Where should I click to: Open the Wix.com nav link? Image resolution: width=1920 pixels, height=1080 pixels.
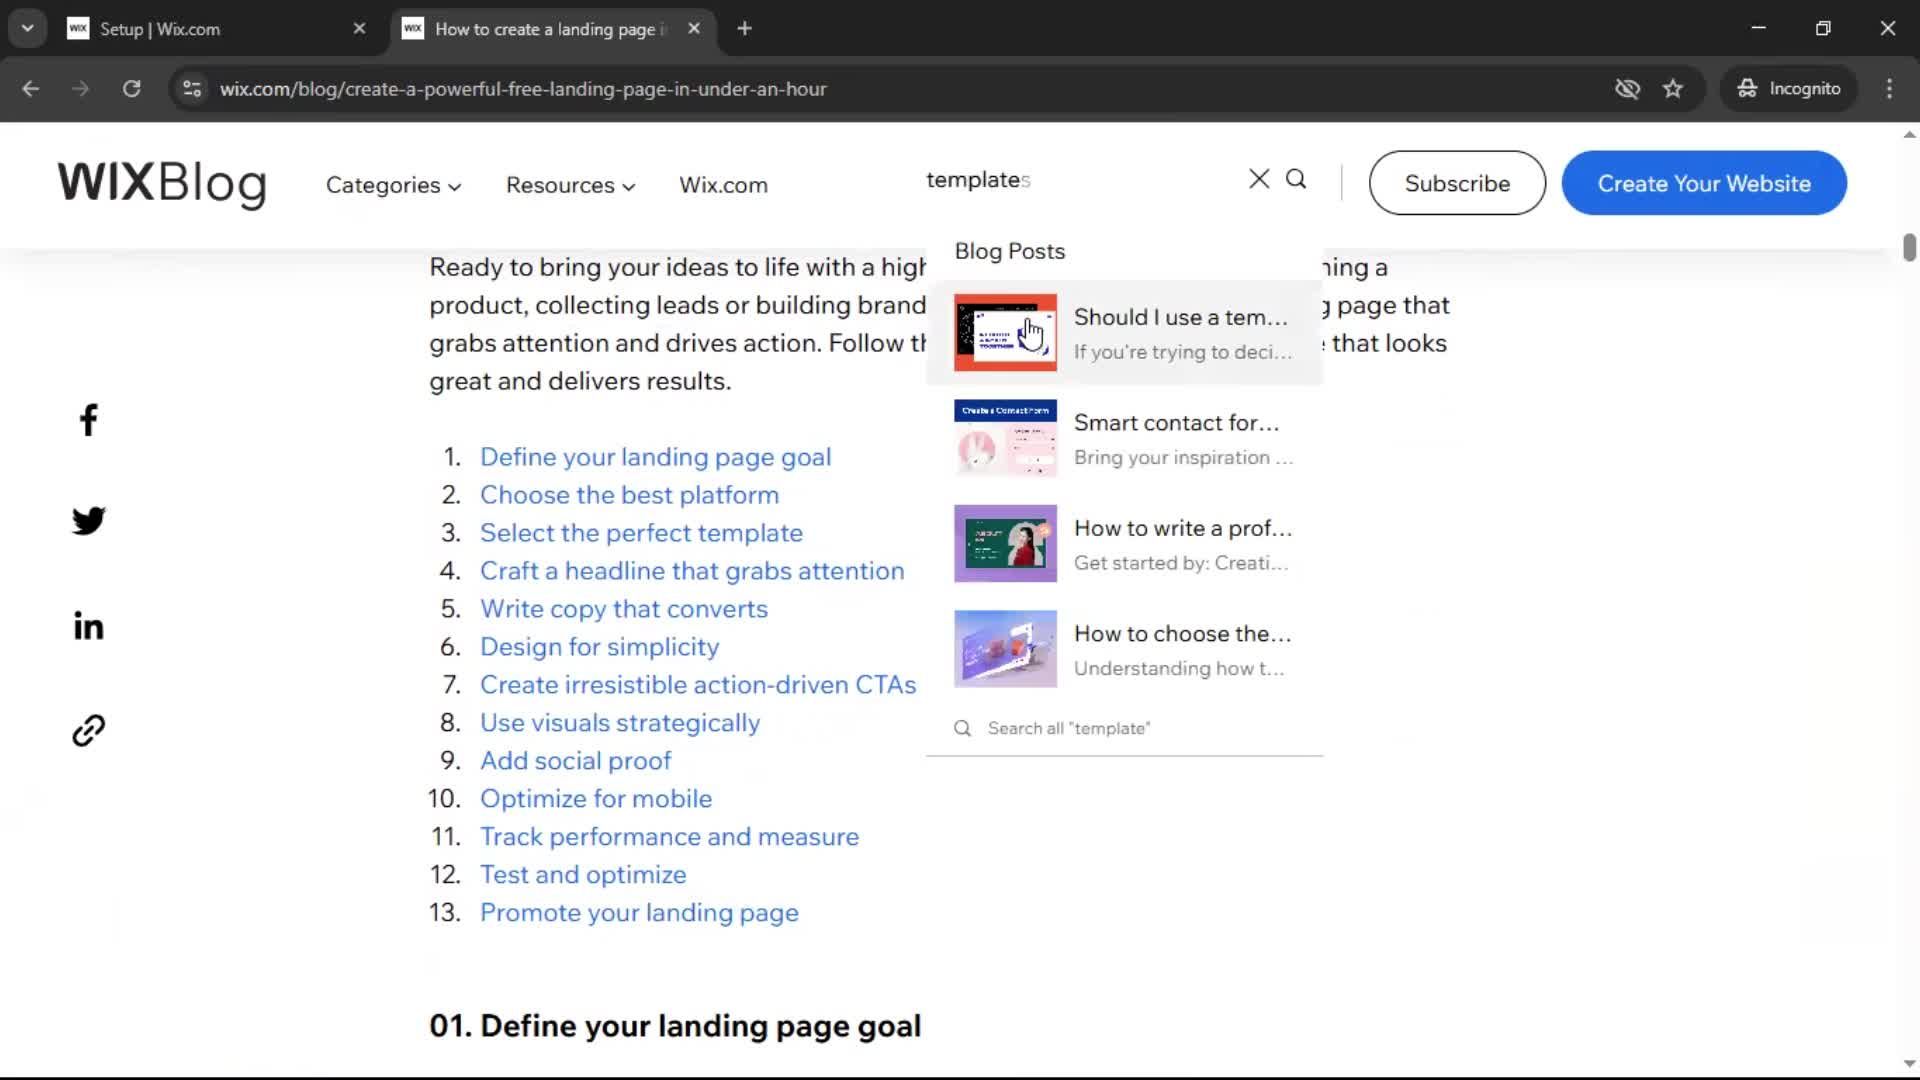pyautogui.click(x=723, y=185)
